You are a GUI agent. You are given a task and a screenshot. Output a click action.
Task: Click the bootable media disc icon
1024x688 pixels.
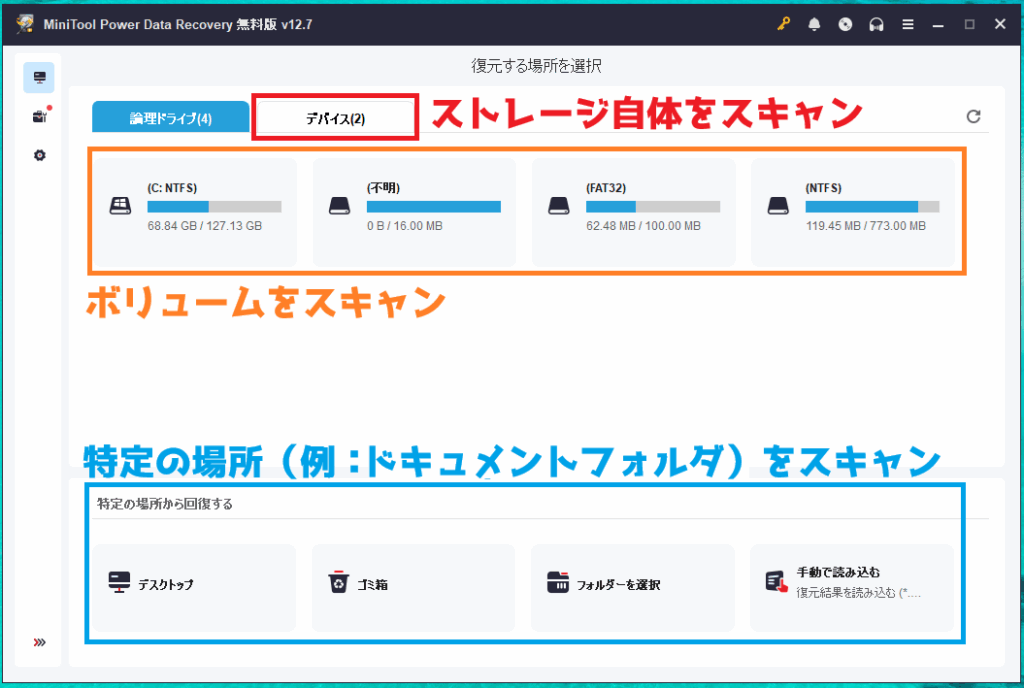pos(846,24)
